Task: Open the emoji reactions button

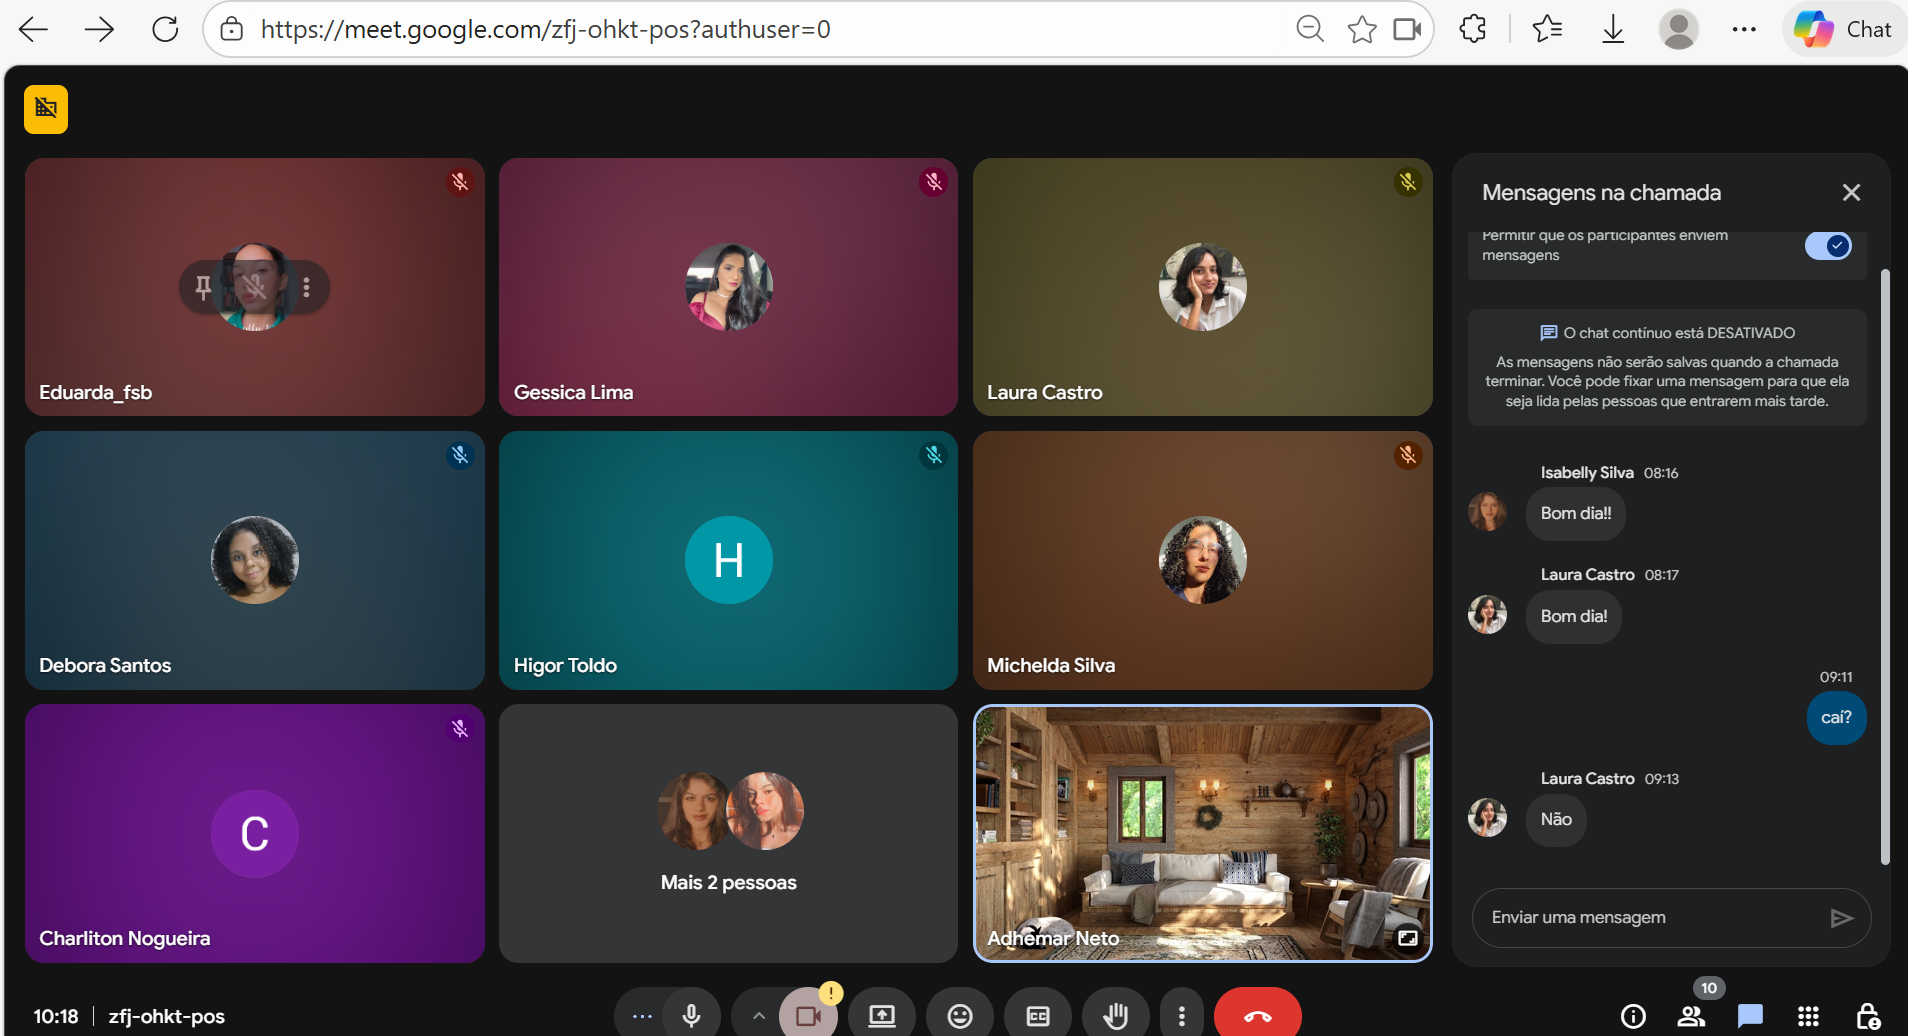Action: click(960, 1016)
